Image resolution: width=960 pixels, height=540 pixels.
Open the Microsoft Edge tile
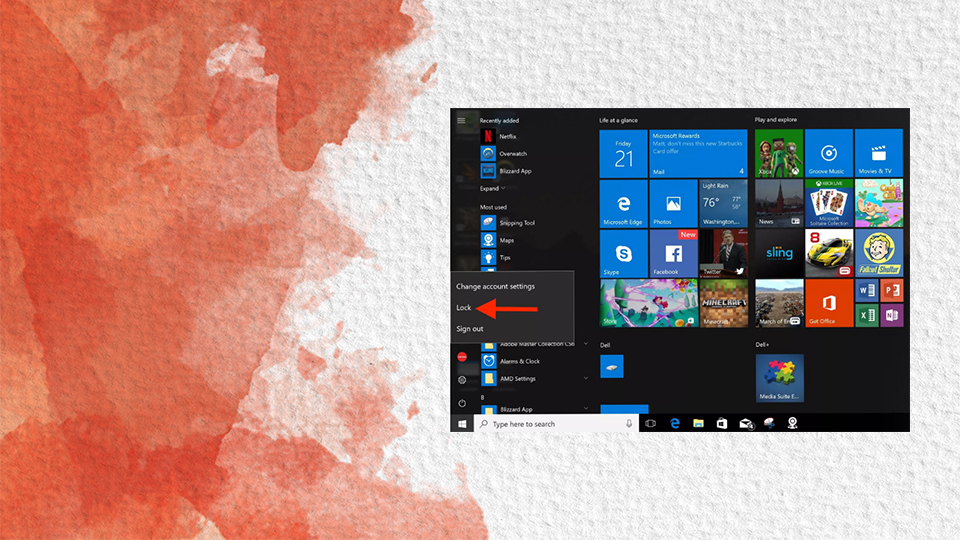[623, 204]
